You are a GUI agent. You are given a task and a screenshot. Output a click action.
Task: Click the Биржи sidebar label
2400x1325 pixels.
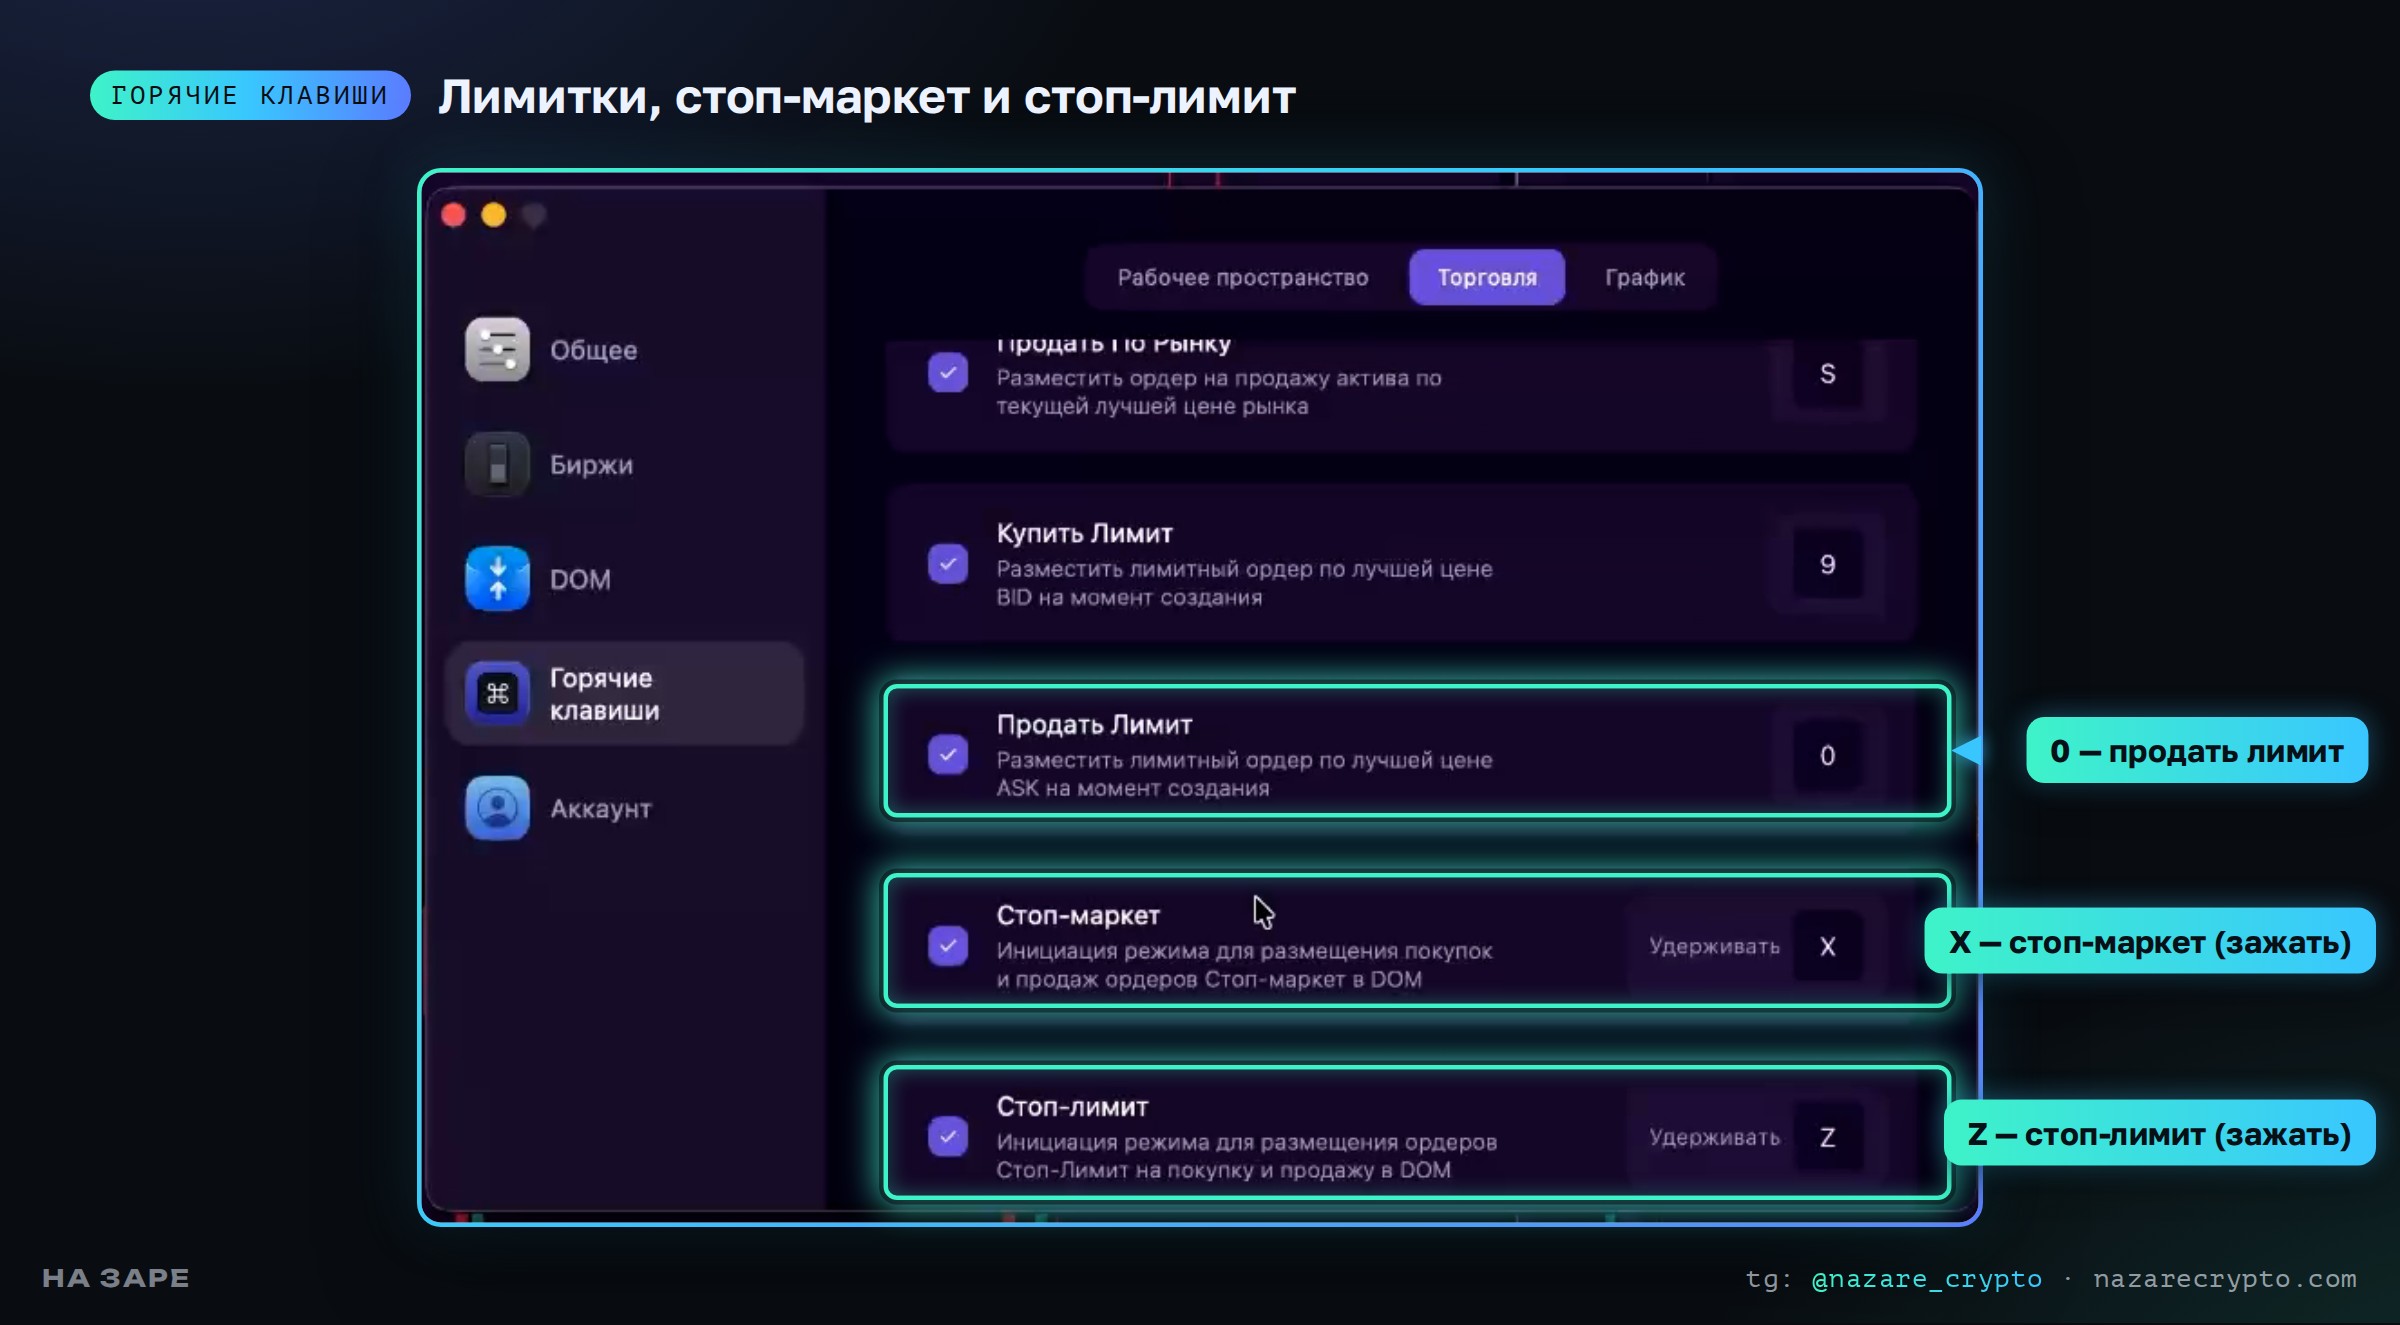click(x=591, y=465)
